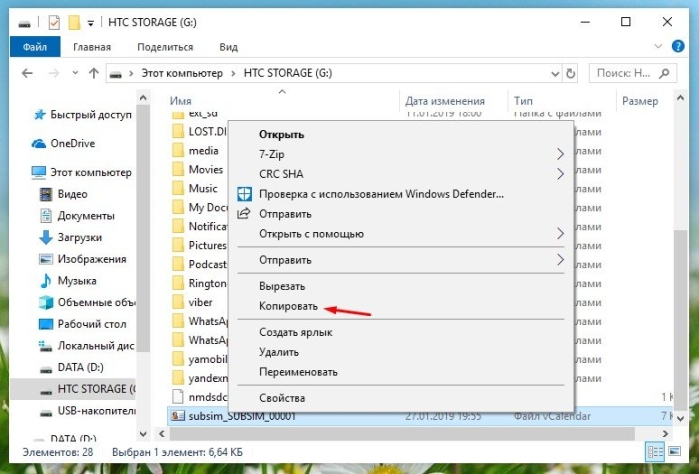Open Локальный диск in the sidebar

click(x=86, y=346)
